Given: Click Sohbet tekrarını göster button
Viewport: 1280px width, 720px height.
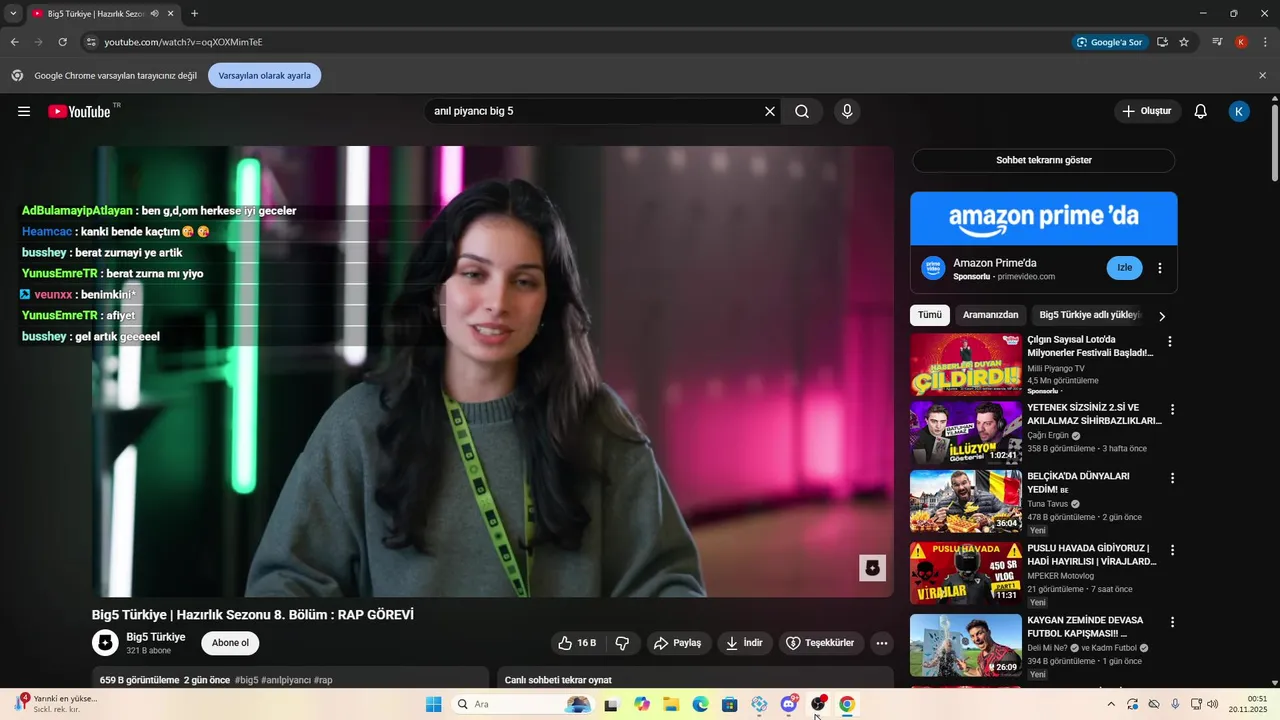Looking at the screenshot, I should point(1043,160).
